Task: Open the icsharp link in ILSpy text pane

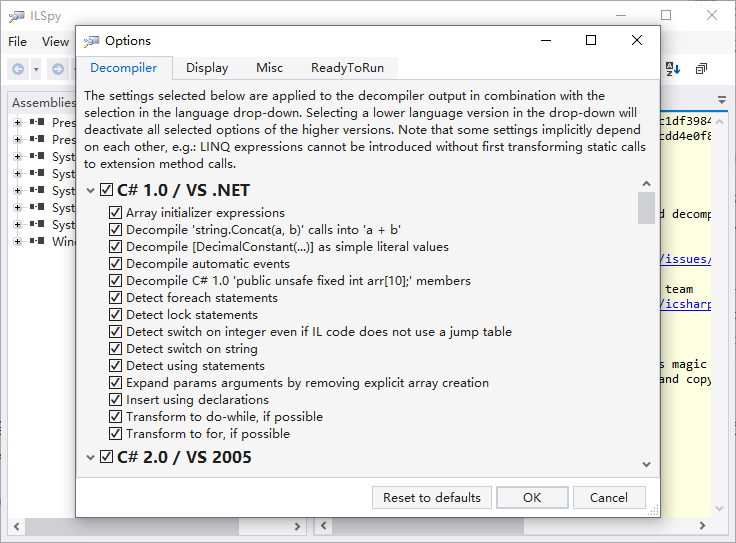Action: 685,304
